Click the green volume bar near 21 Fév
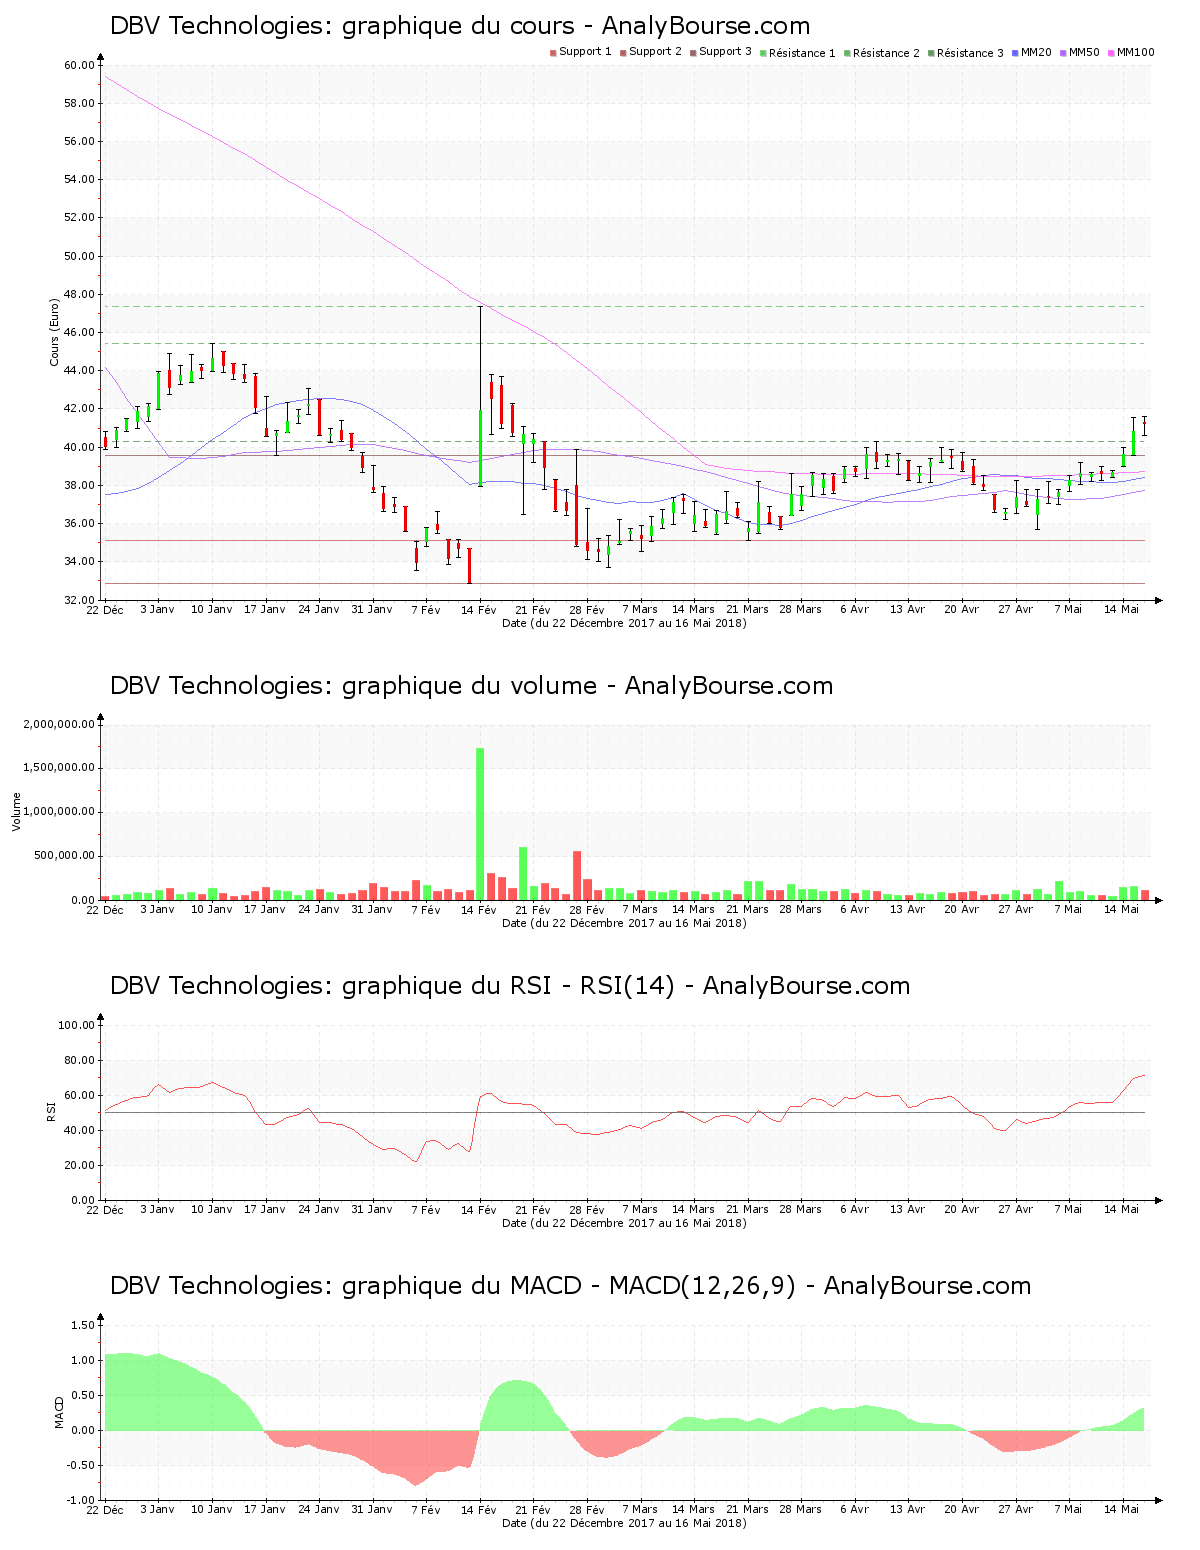 pos(523,874)
